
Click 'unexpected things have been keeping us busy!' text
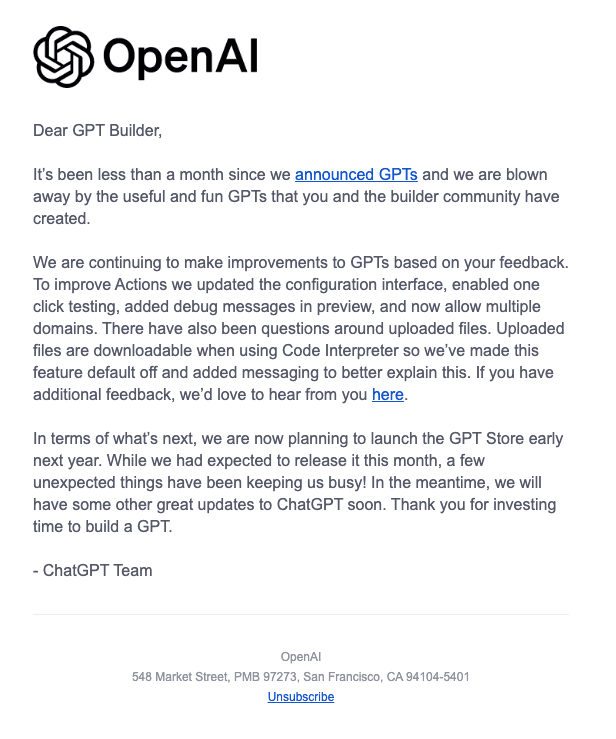[199, 483]
